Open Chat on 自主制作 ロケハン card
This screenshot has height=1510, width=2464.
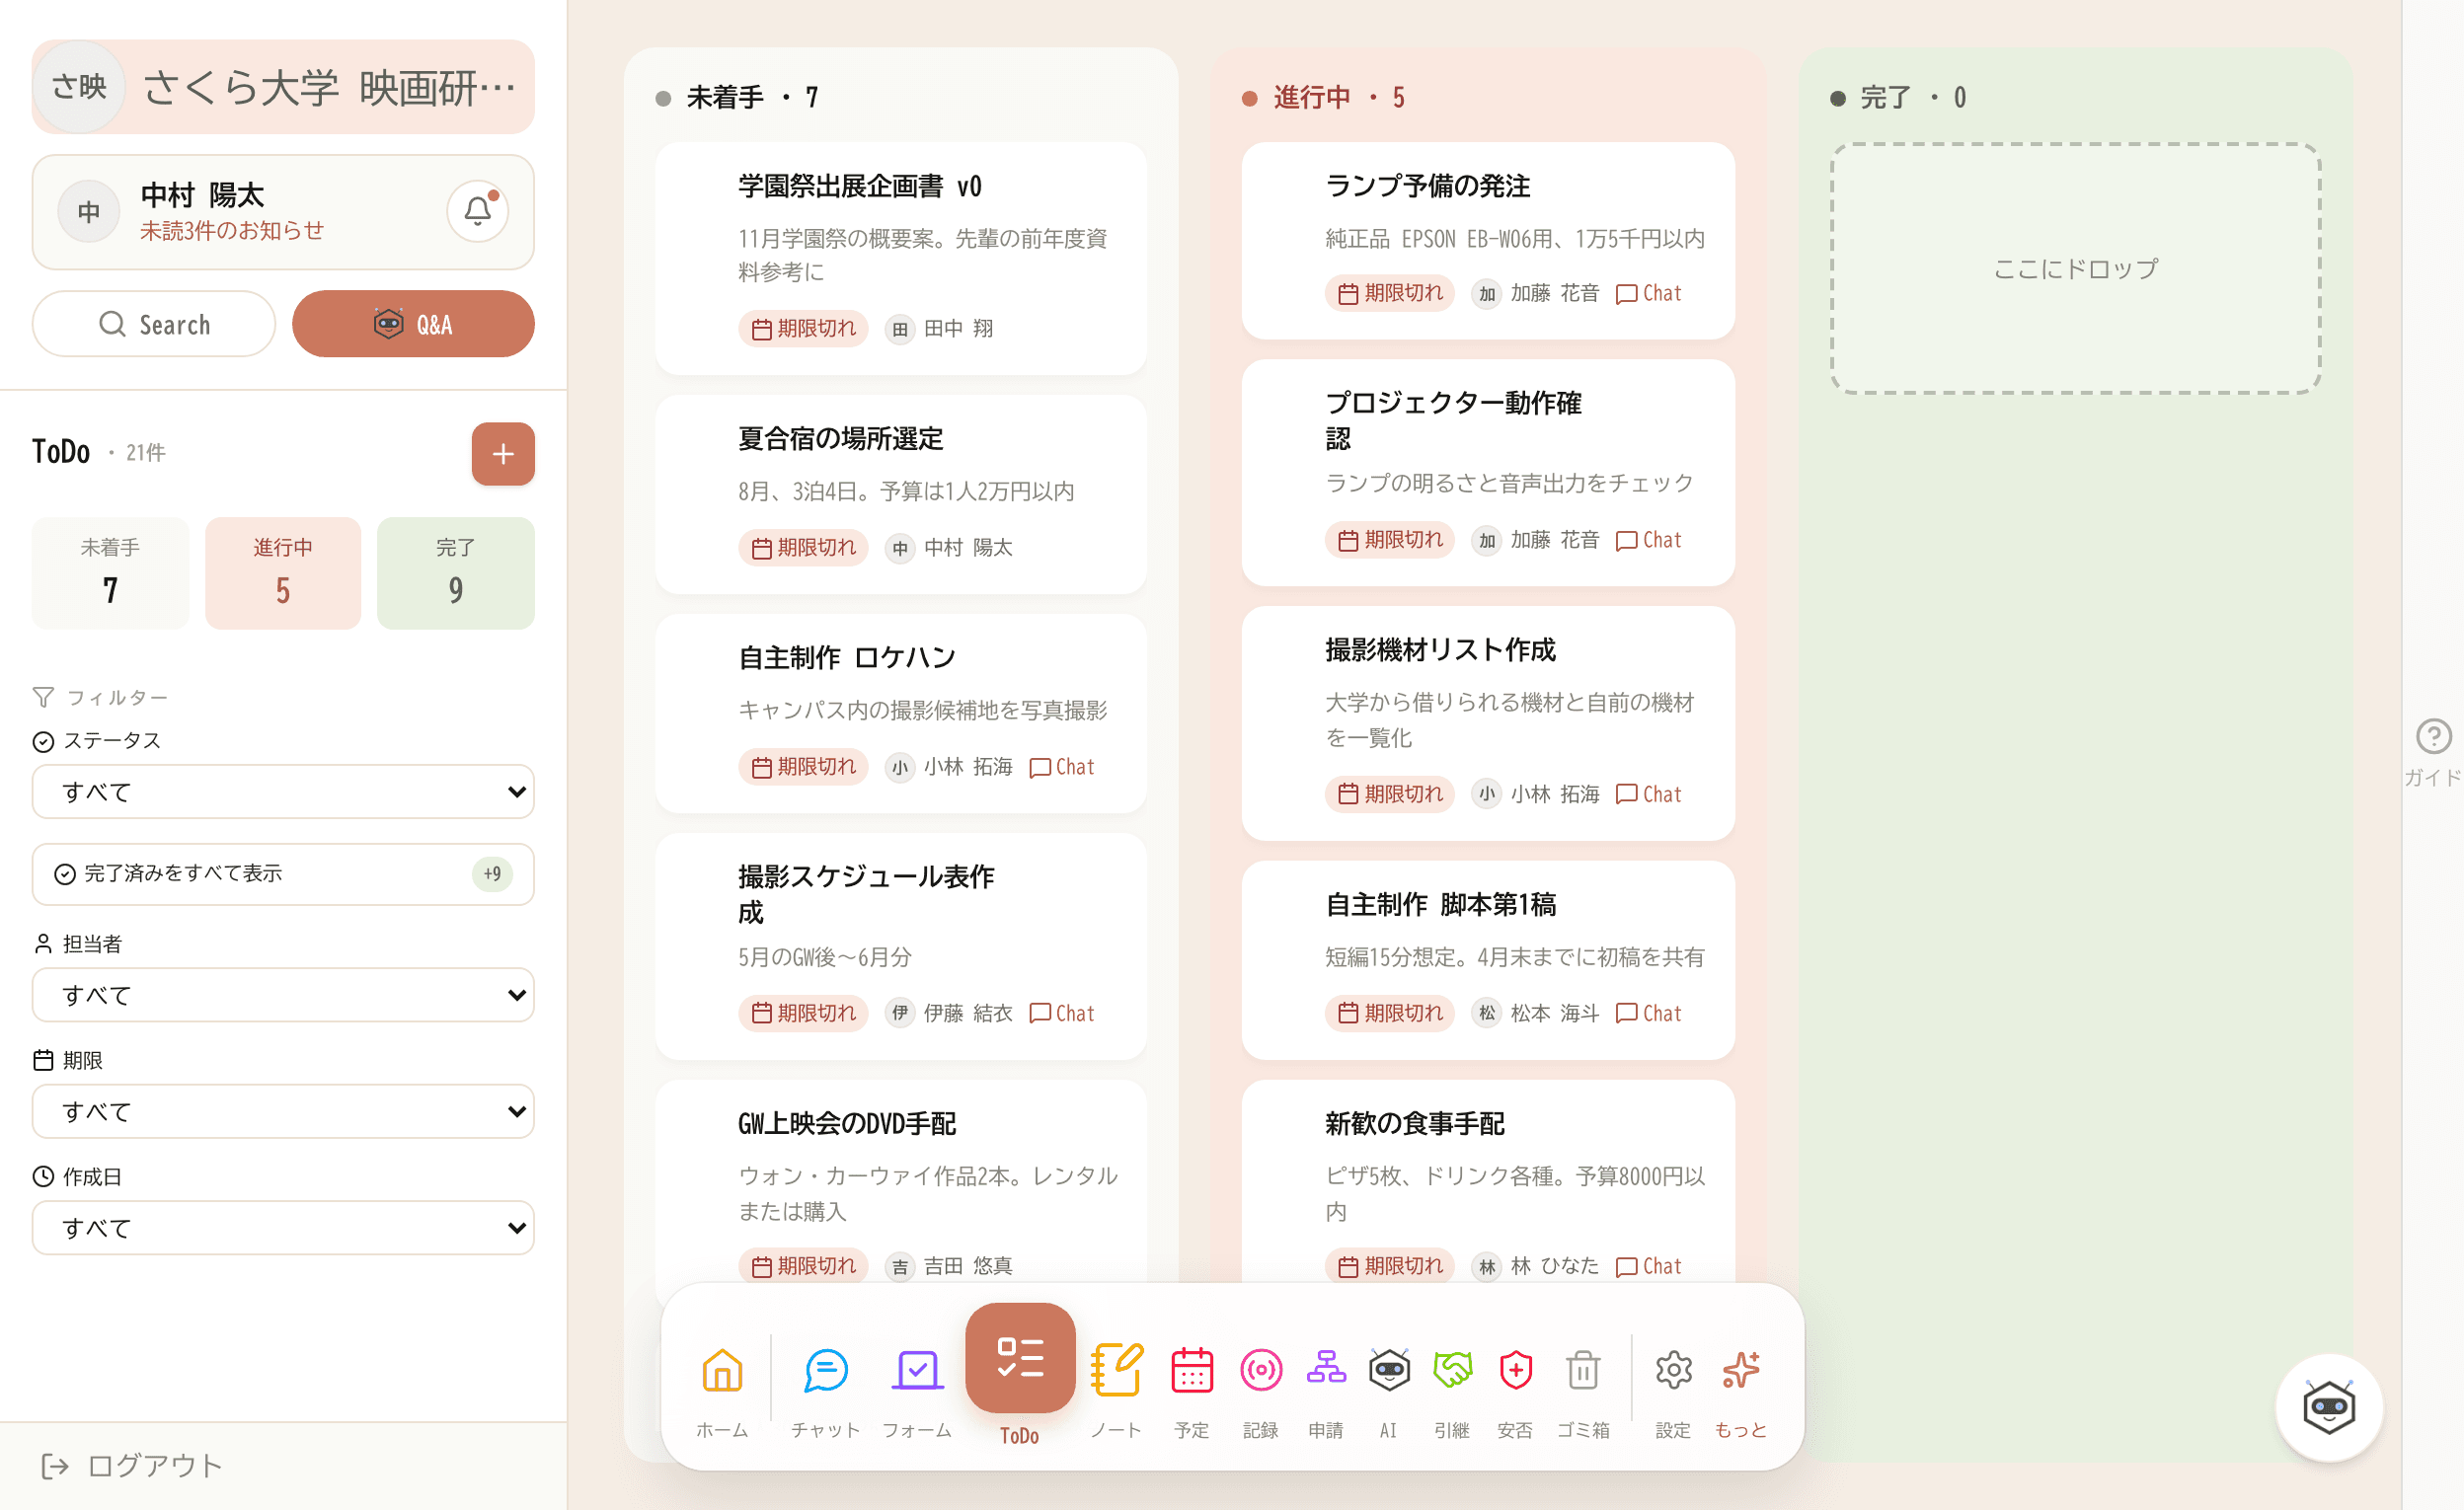(x=1062, y=767)
